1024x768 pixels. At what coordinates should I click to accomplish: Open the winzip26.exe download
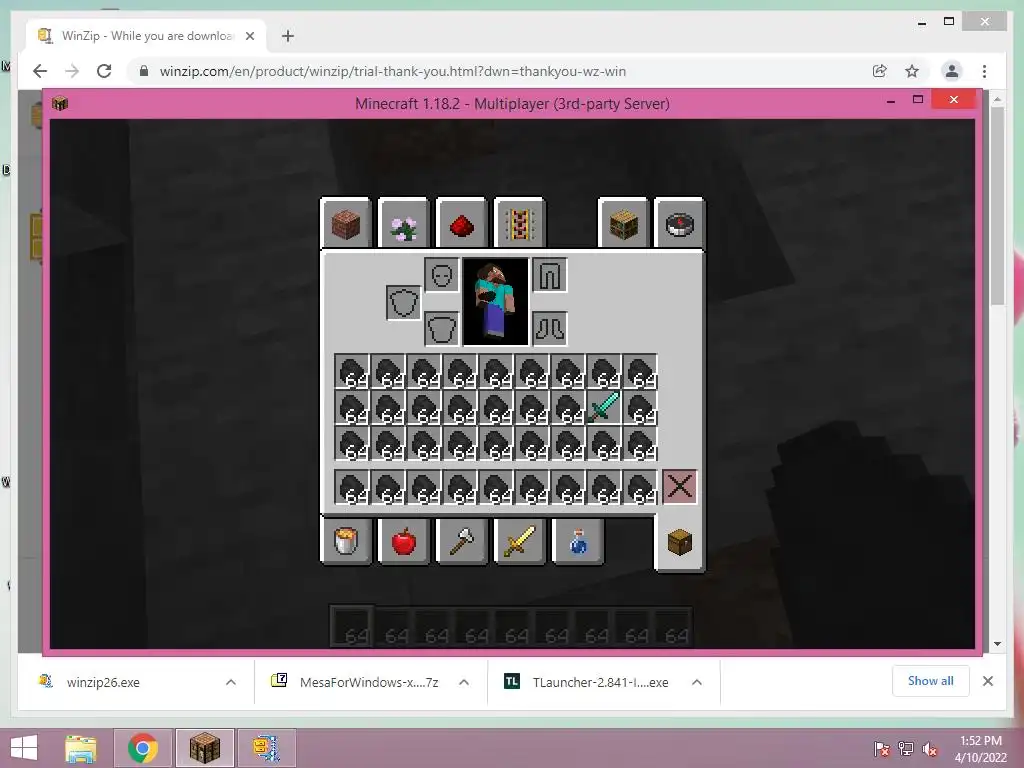coord(103,682)
